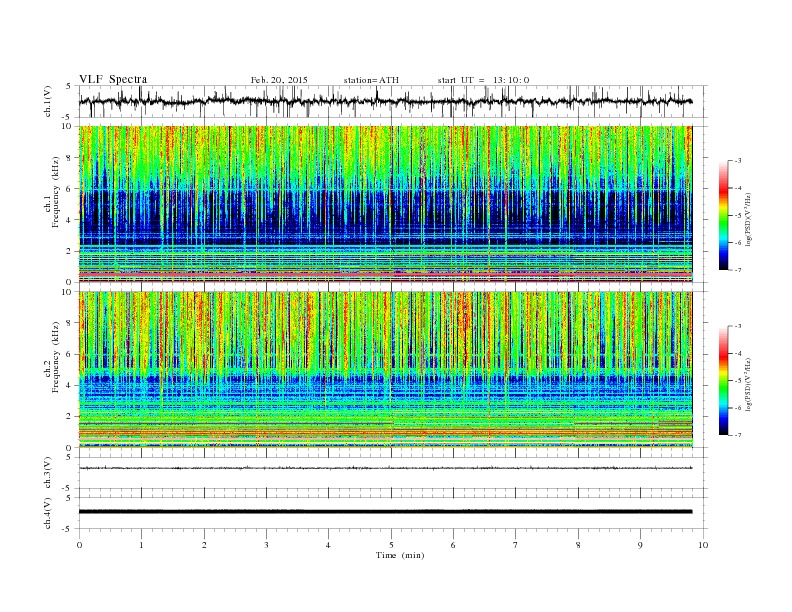Click the "8" kHz tick of ch.1 spectrogram

pyautogui.click(x=70, y=158)
